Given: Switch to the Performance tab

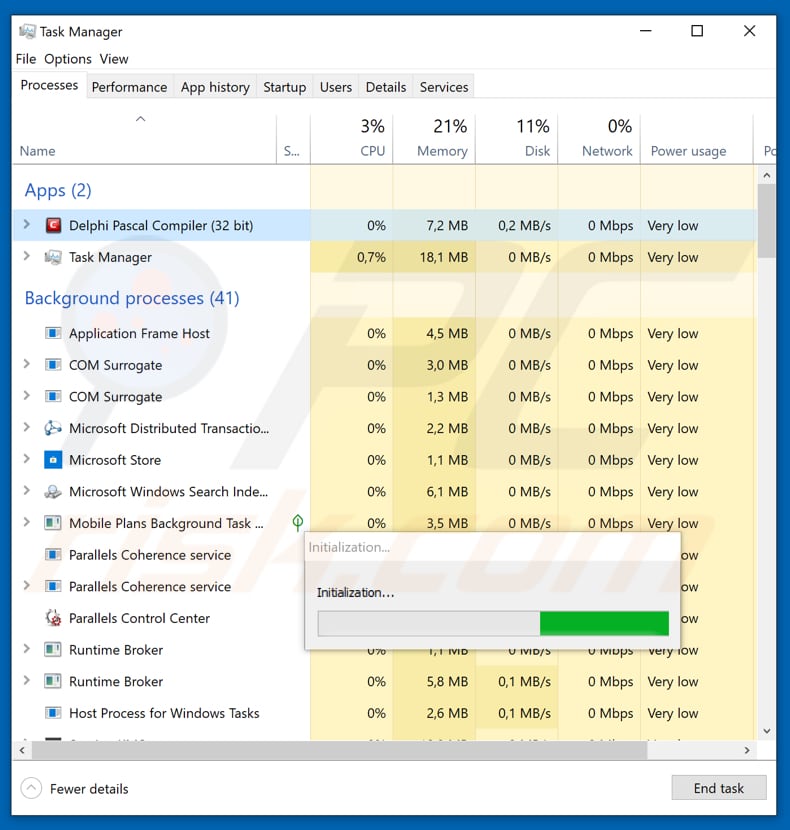Looking at the screenshot, I should click(129, 87).
